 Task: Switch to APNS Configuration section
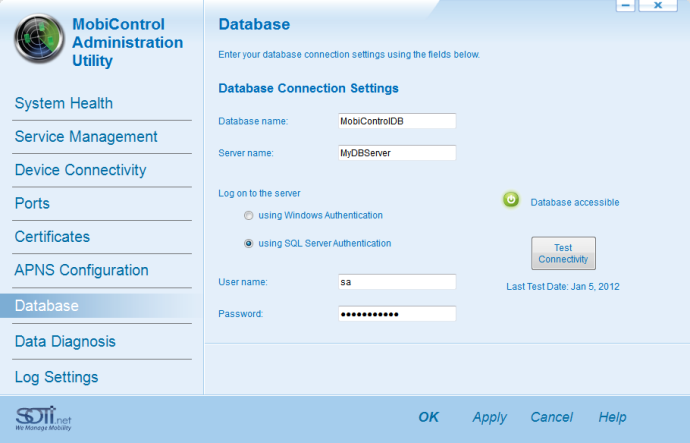pos(81,270)
